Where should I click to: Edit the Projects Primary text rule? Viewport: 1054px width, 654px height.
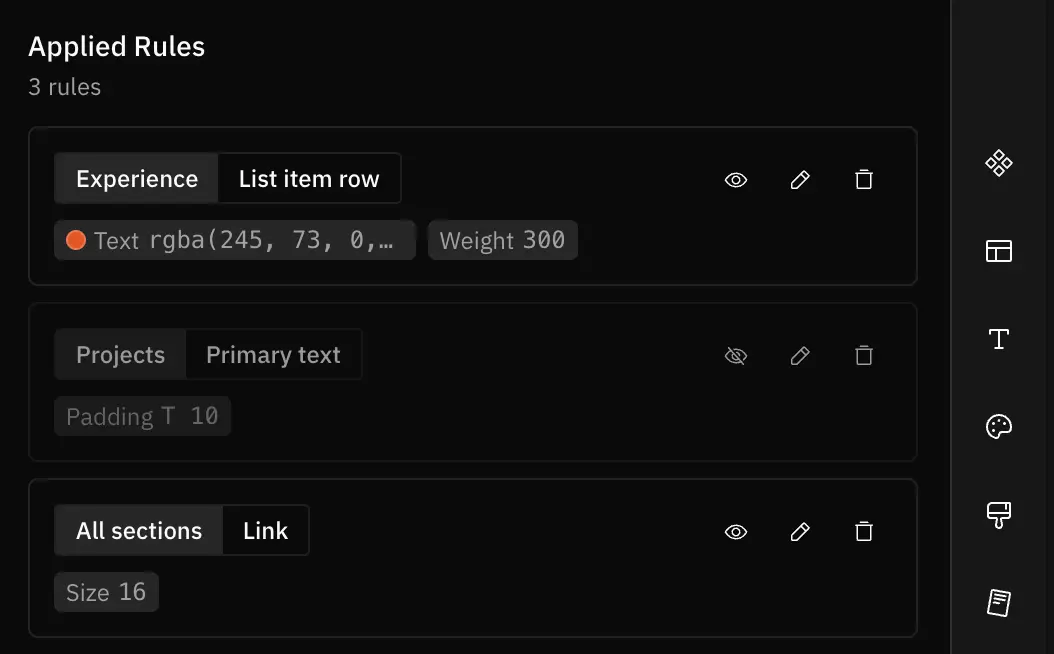[x=800, y=356]
